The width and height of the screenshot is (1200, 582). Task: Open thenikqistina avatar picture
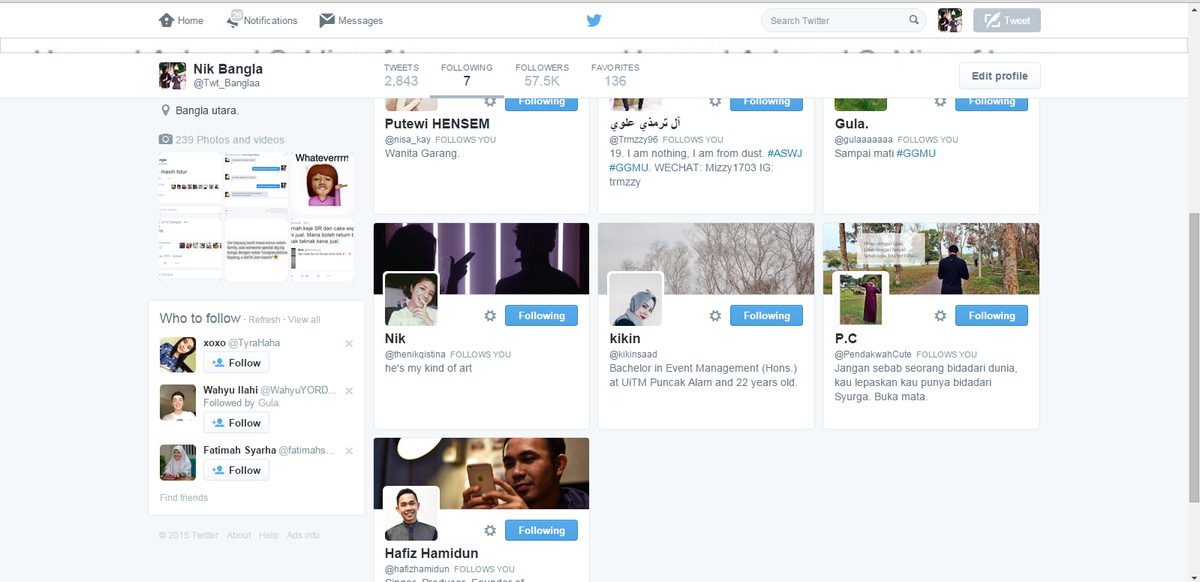point(411,299)
